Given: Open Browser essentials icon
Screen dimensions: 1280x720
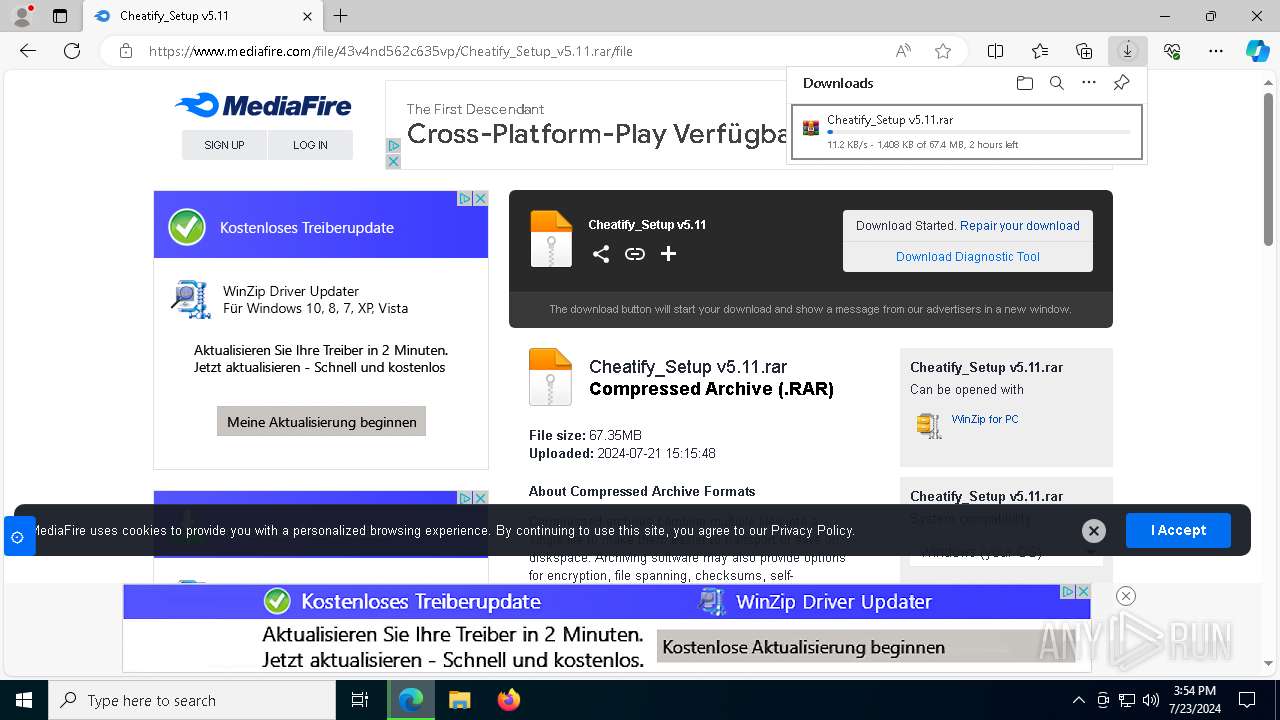Looking at the screenshot, I should pyautogui.click(x=1172, y=51).
